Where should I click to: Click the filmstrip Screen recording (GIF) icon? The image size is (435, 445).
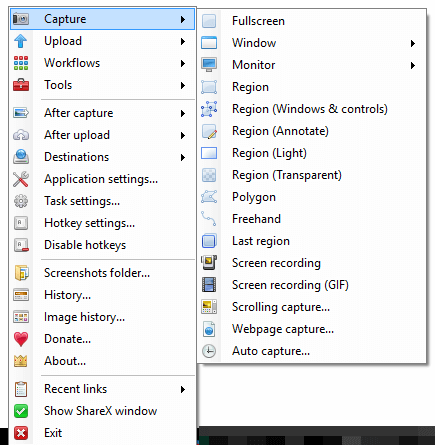pyautogui.click(x=209, y=285)
